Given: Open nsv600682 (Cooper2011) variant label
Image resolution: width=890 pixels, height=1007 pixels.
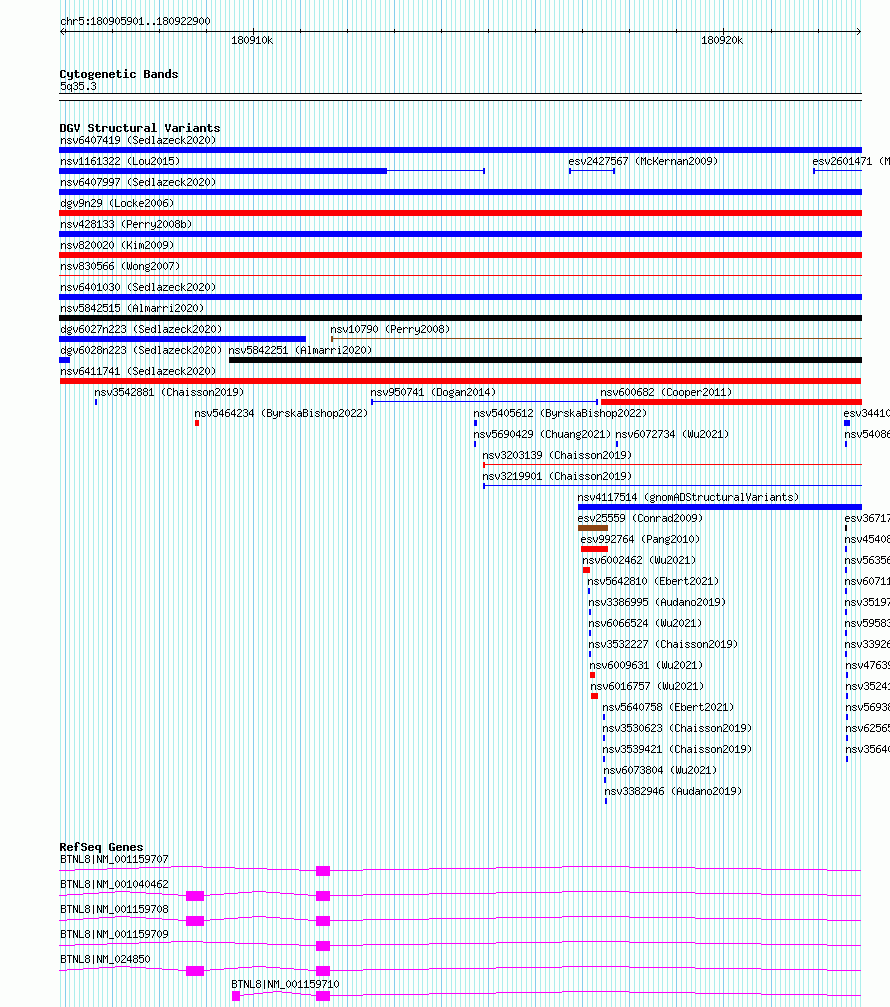Looking at the screenshot, I should [666, 392].
